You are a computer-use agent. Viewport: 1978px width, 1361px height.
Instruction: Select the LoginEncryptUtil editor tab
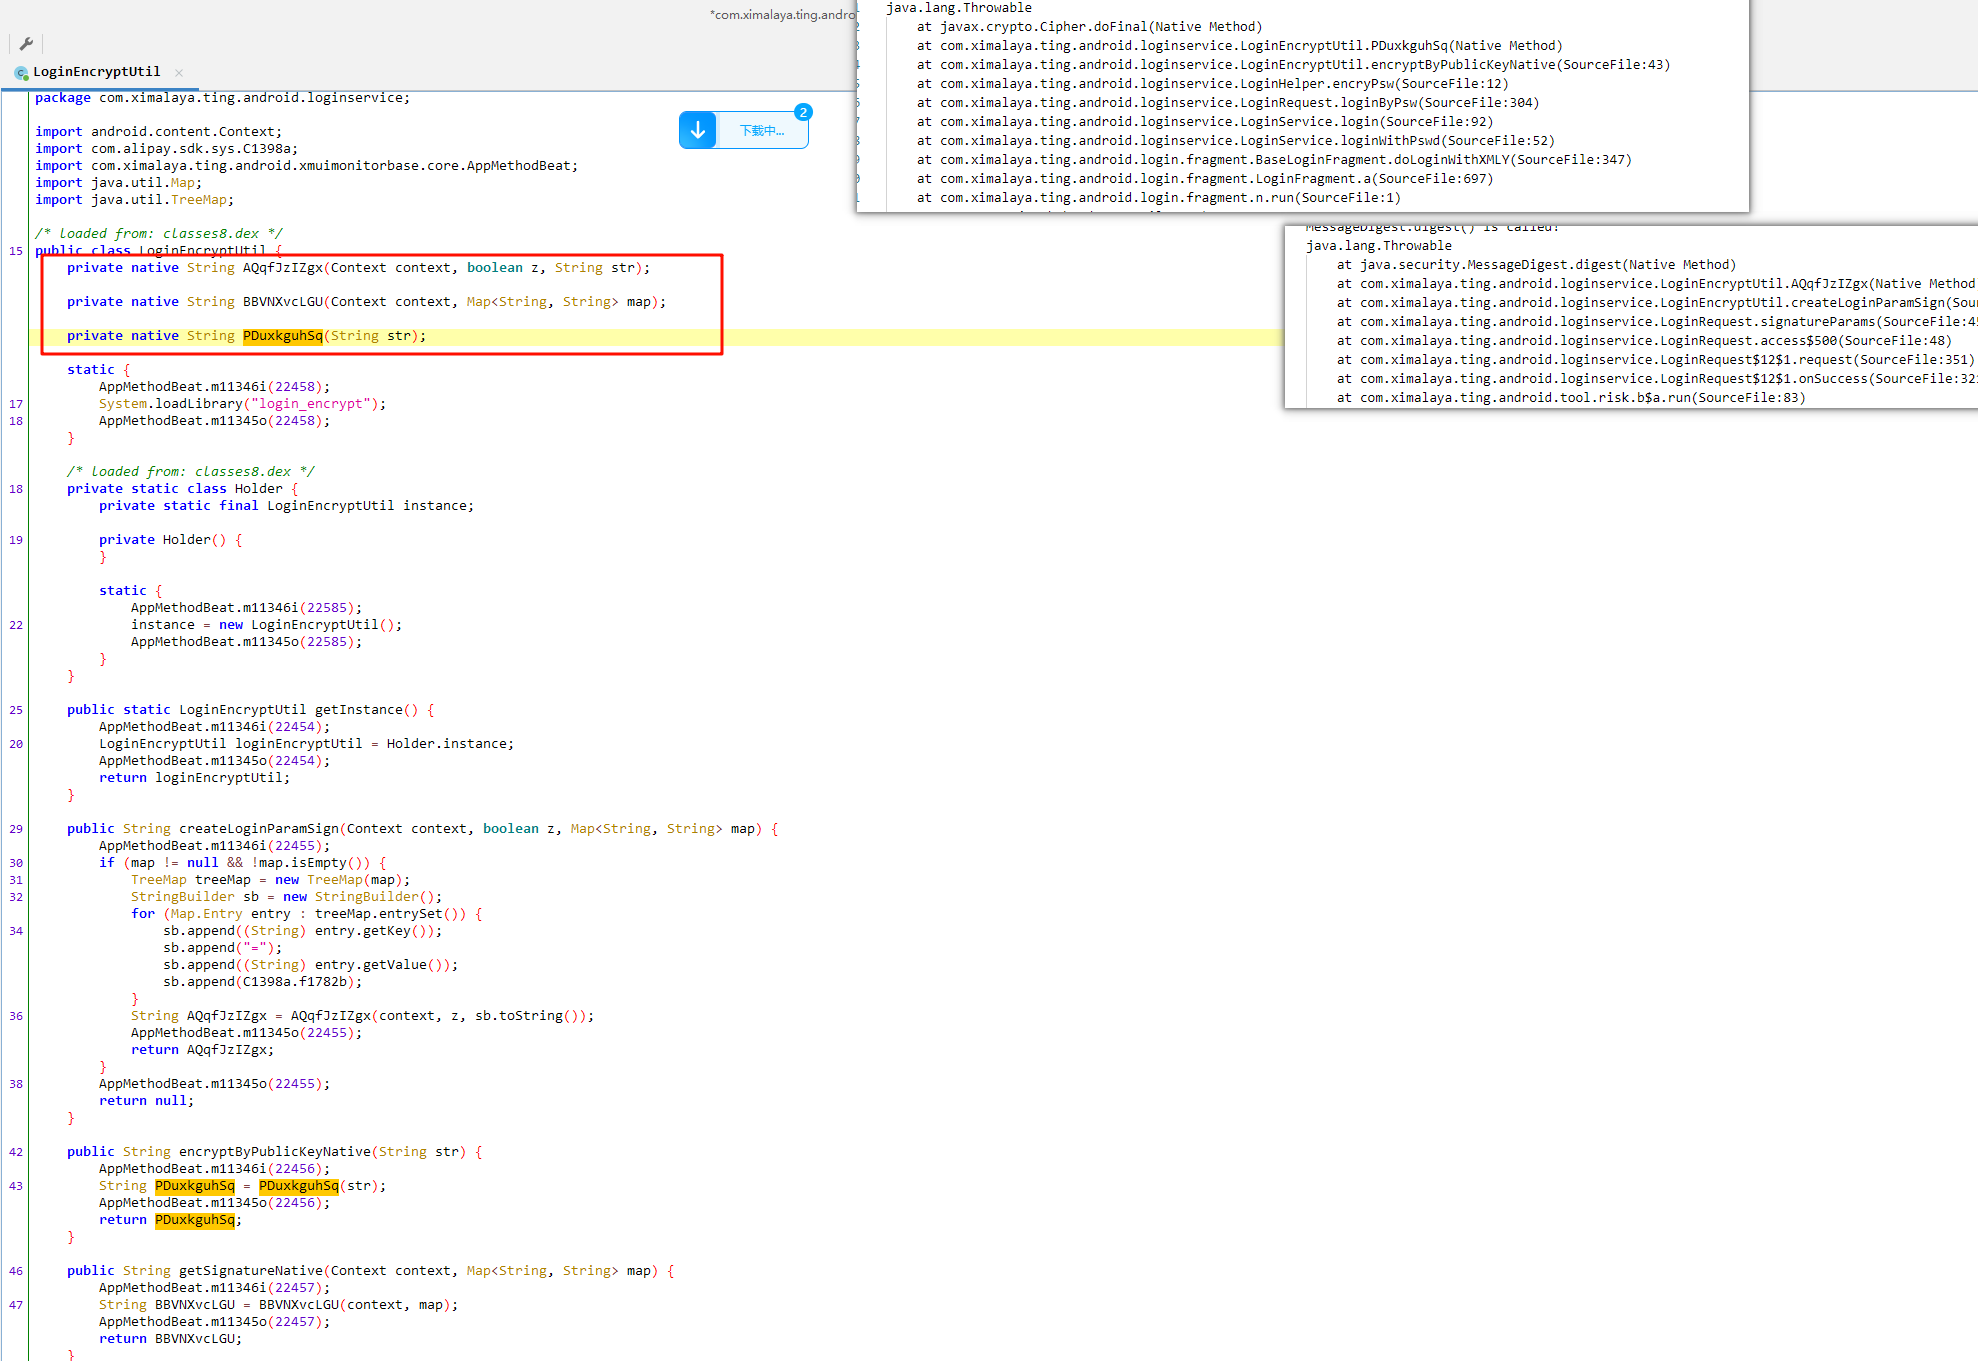96,72
